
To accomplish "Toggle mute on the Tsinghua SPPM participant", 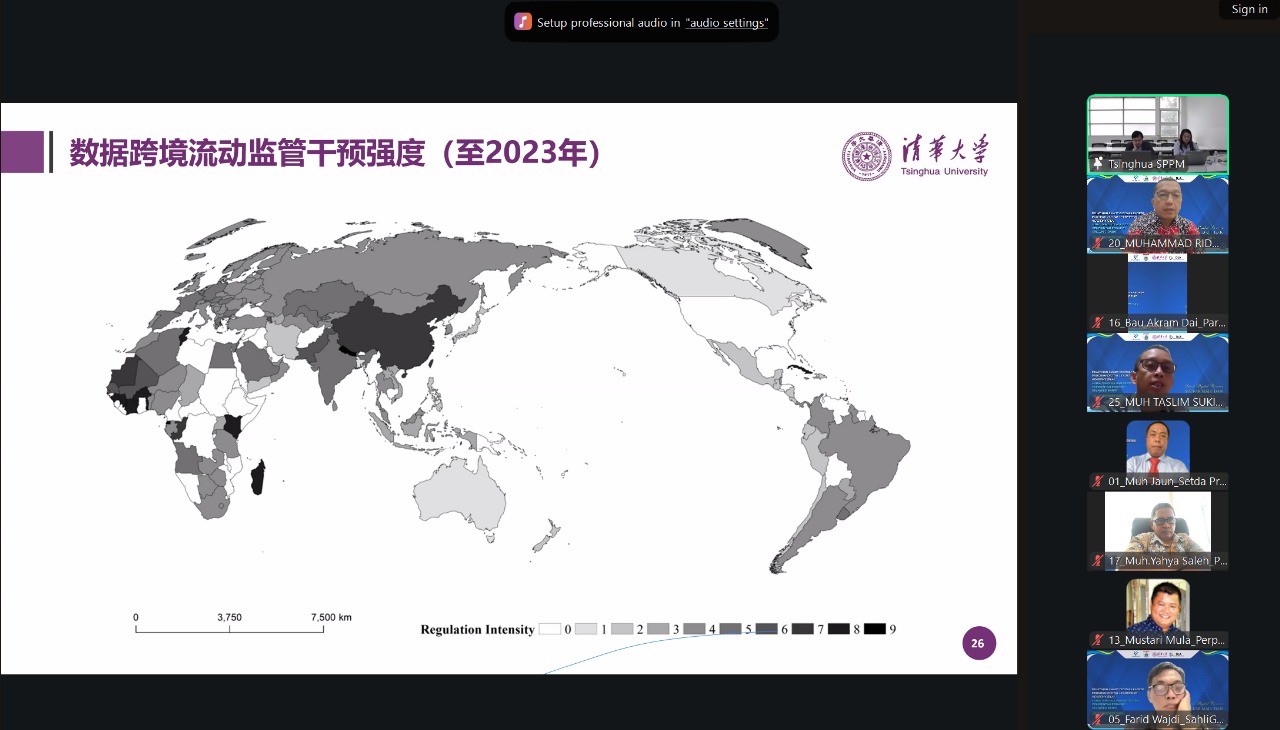I will pyautogui.click(x=1098, y=162).
